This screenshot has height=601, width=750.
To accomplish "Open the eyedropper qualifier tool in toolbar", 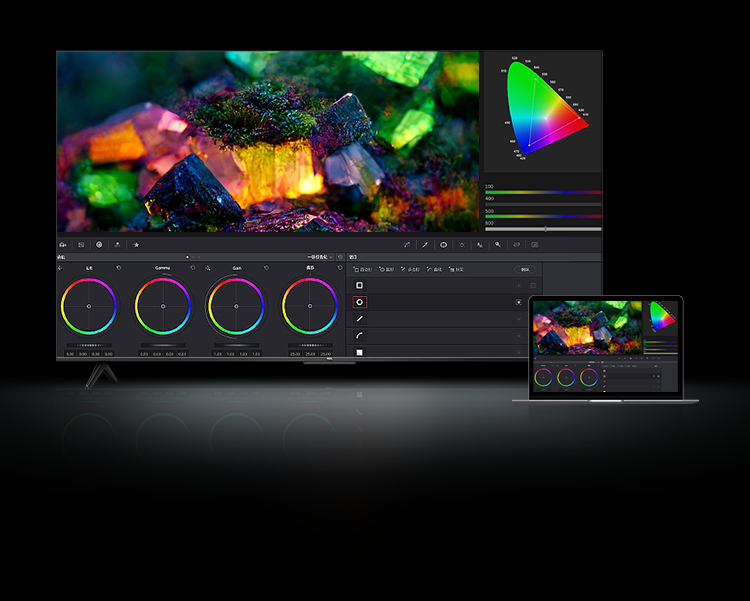I will tap(425, 244).
